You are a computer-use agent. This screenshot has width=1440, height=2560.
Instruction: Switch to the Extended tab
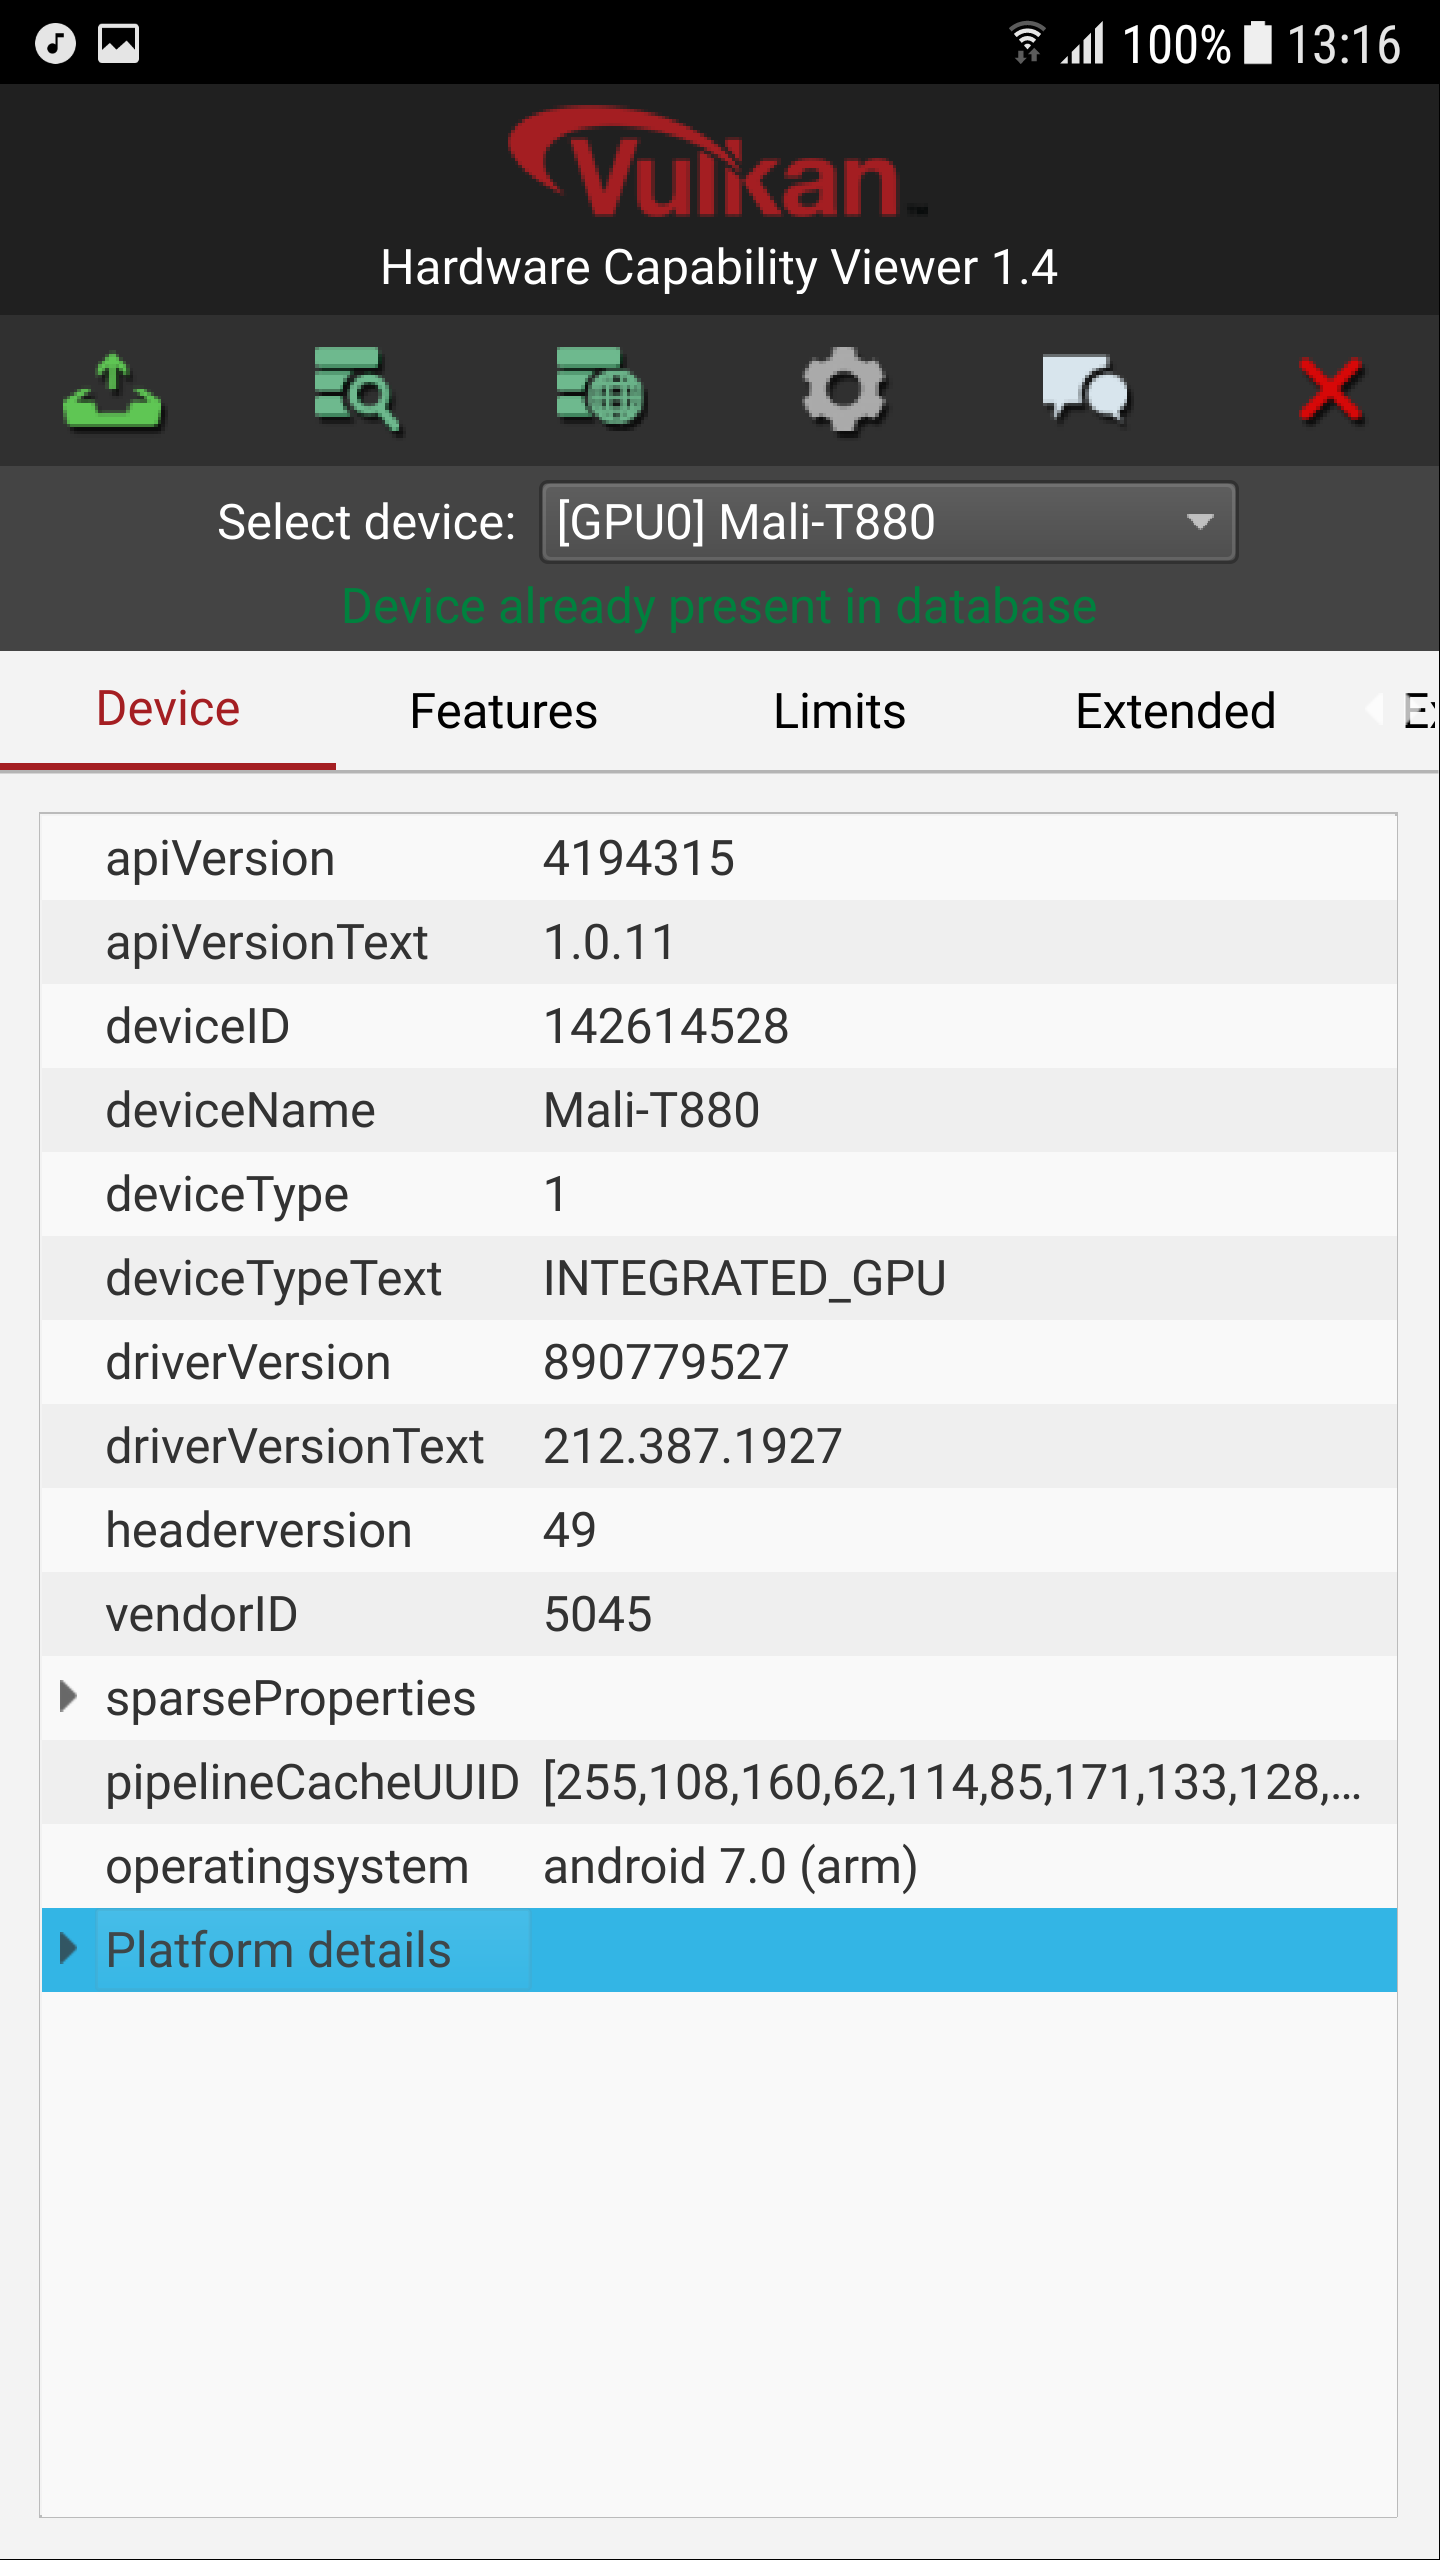[x=1176, y=712]
